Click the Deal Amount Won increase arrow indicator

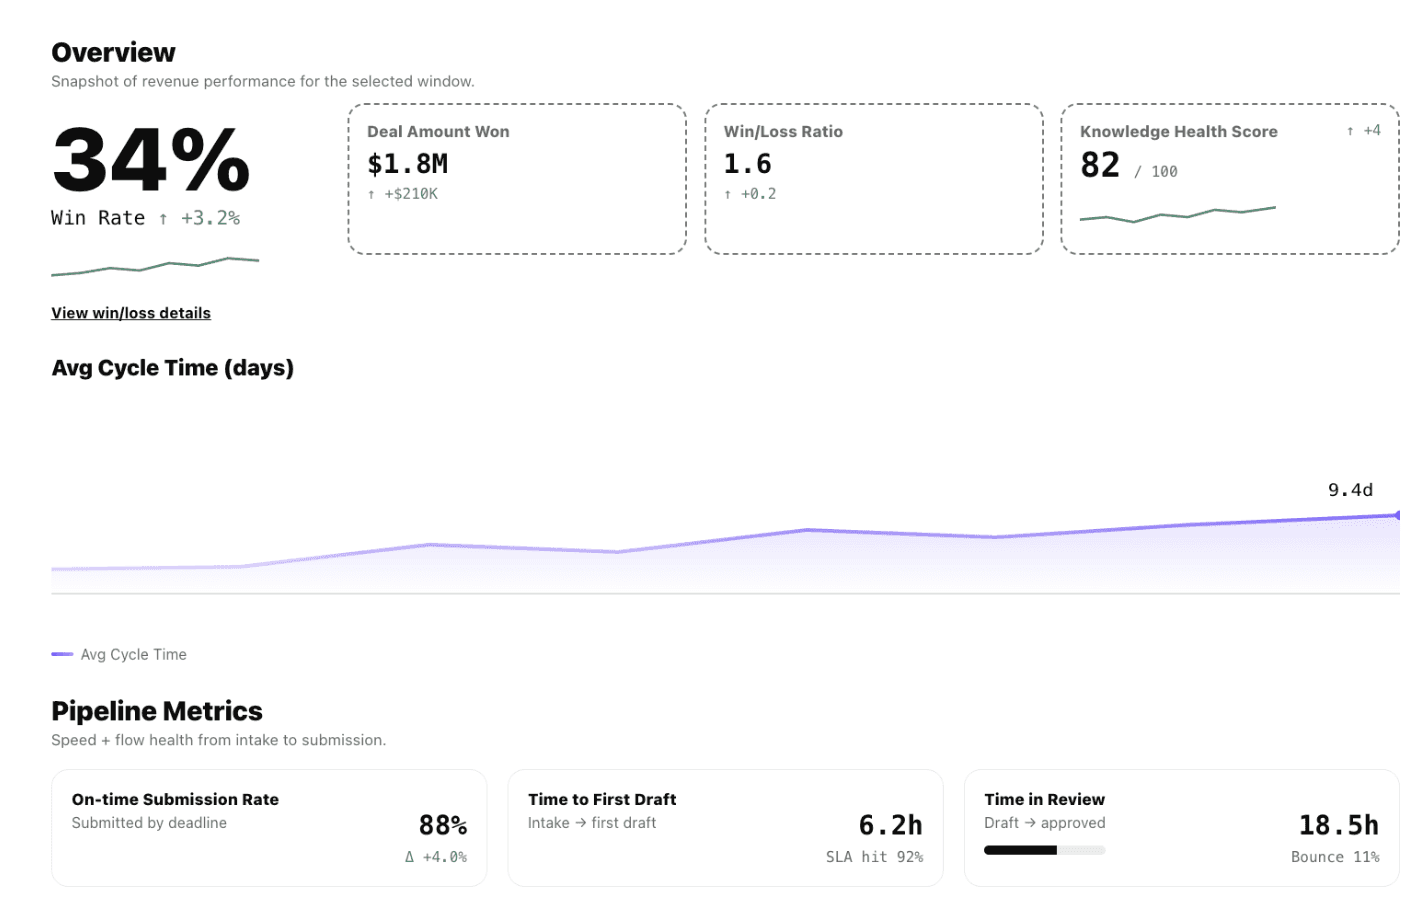(373, 193)
